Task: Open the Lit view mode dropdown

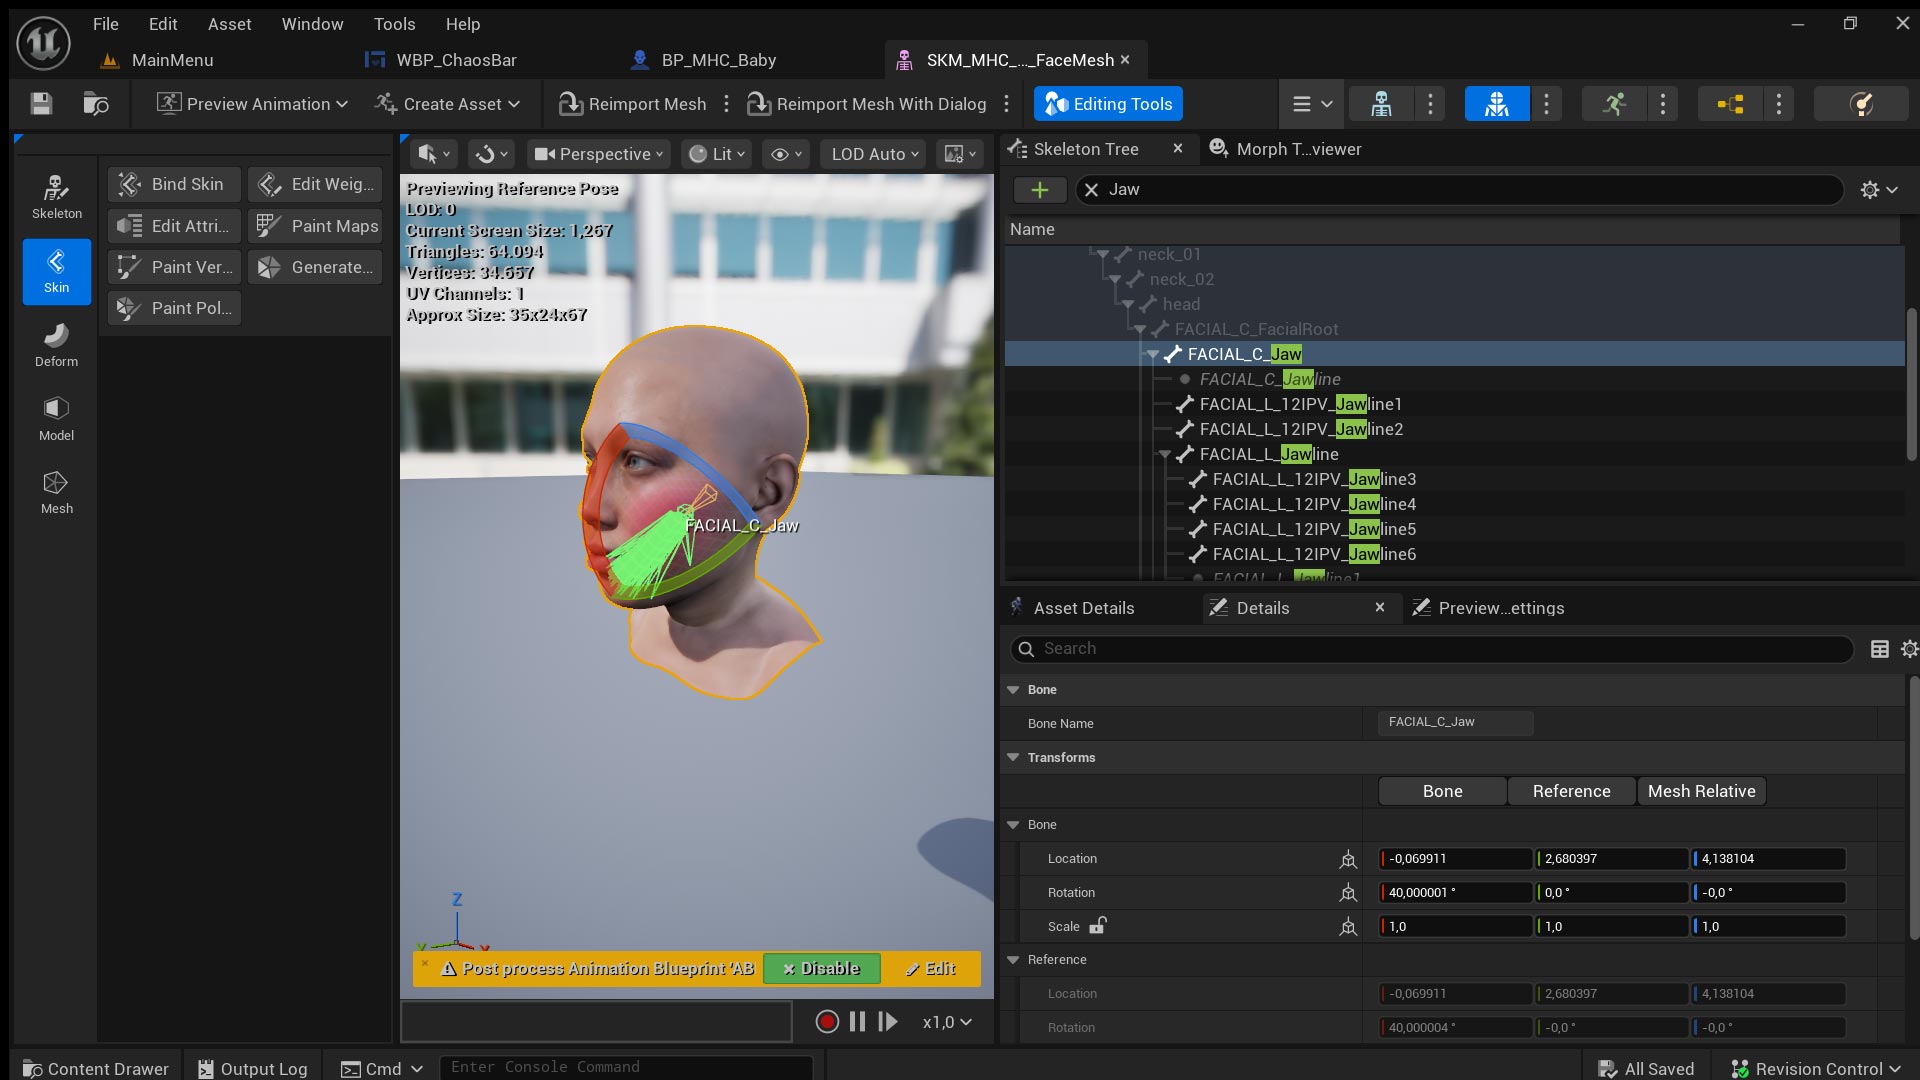Action: [717, 154]
